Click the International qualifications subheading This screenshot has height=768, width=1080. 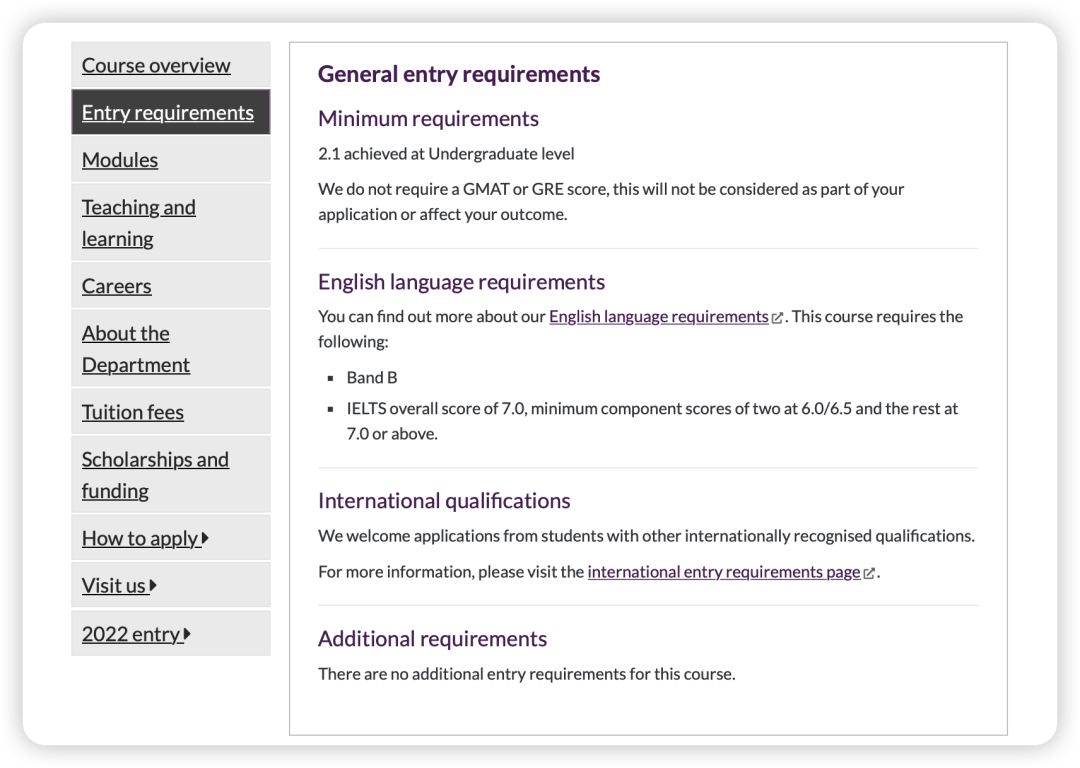[444, 501]
